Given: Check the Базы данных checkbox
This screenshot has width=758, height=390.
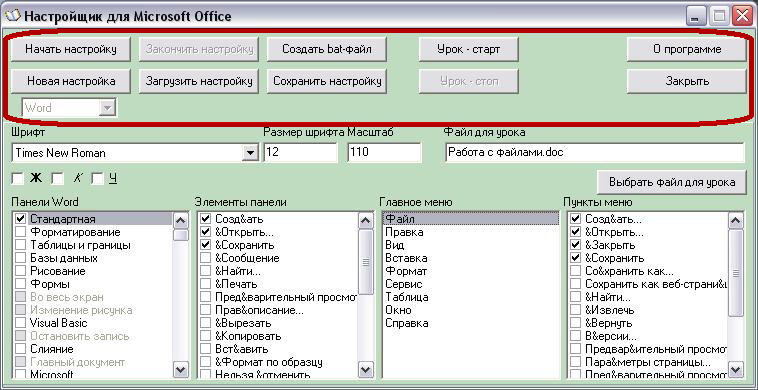Looking at the screenshot, I should 20,258.
